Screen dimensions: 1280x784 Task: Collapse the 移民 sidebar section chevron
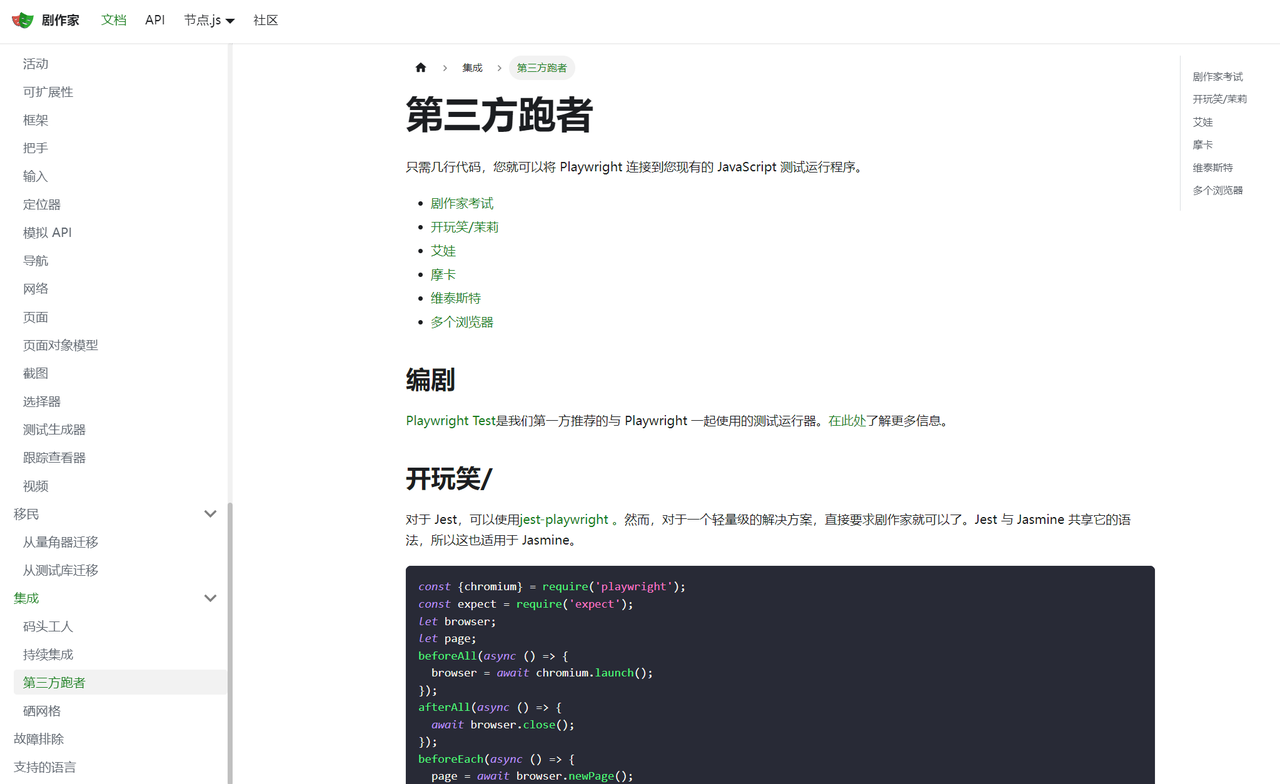pos(210,514)
